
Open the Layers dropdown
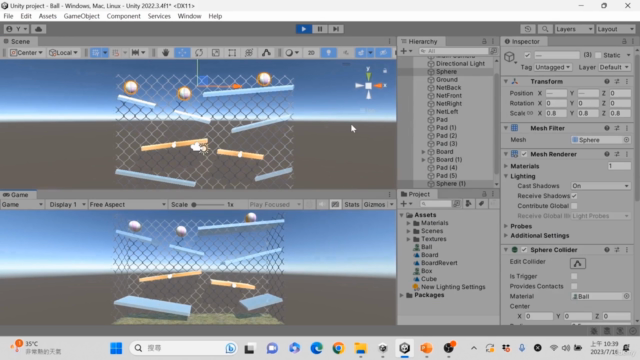(574, 29)
